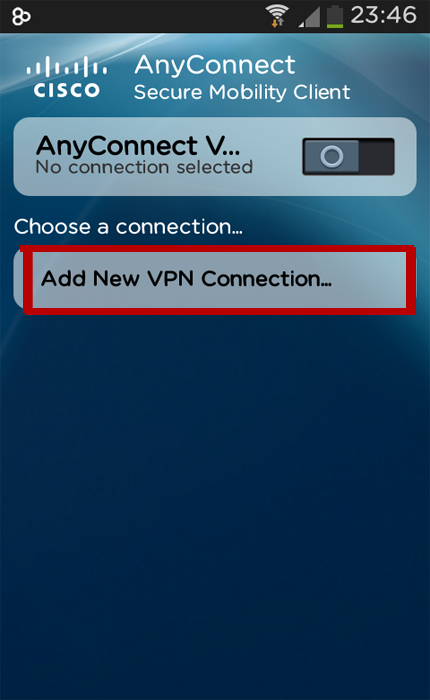Toggle the AnyConnect VPN switch on
This screenshot has width=430, height=700.
pyautogui.click(x=348, y=156)
